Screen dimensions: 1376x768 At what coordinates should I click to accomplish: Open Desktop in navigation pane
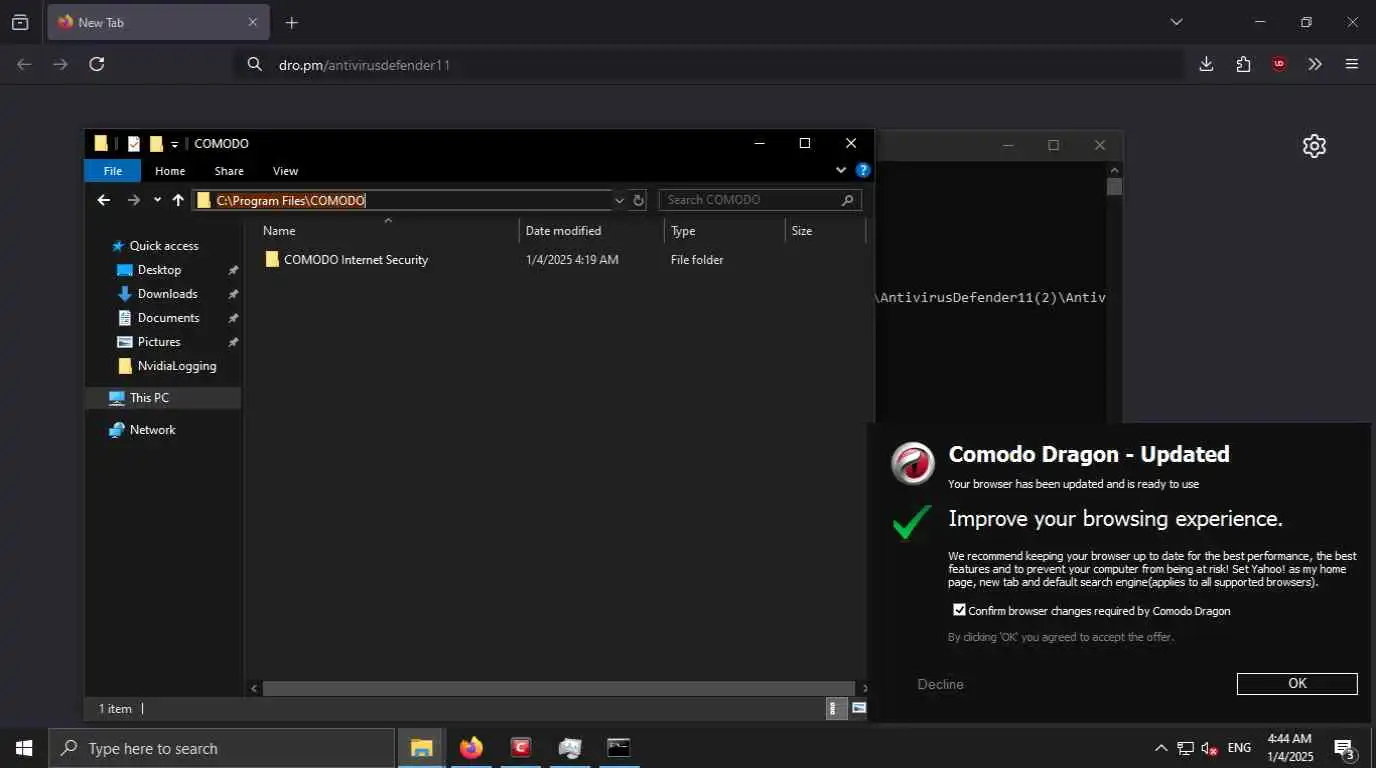coord(159,270)
